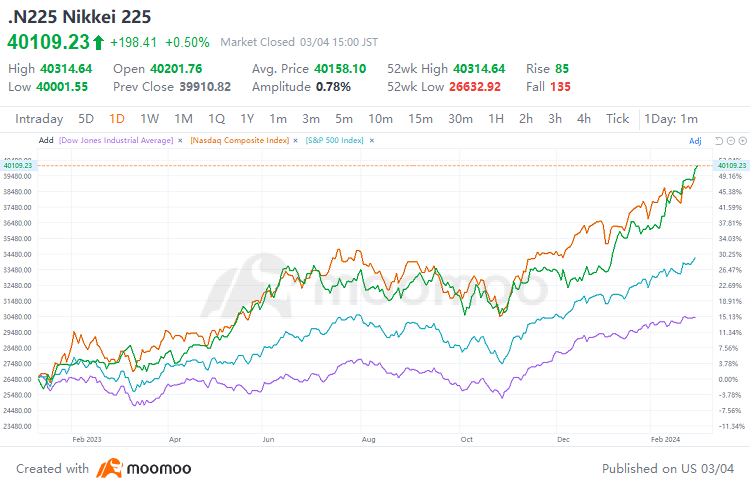Click the +0.50% percent change
Viewport: 750px width, 489px height.
tap(188, 43)
